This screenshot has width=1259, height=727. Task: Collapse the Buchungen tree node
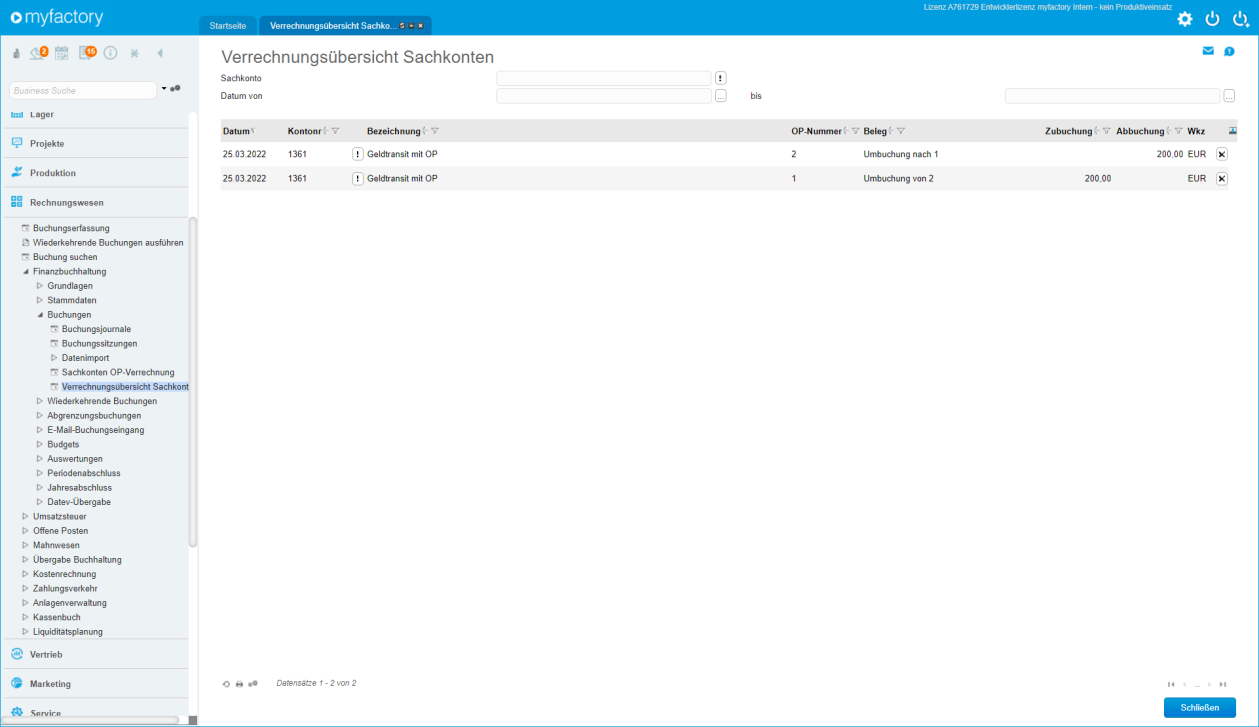pos(40,315)
